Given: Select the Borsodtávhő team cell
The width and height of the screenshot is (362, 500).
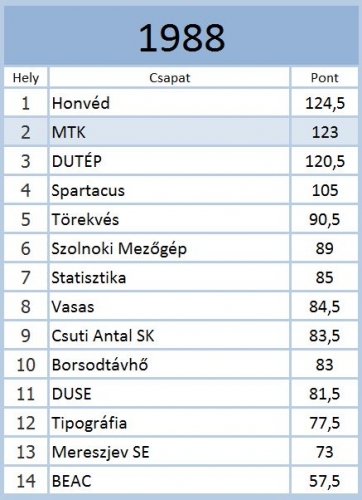Looking at the screenshot, I should [169, 365].
